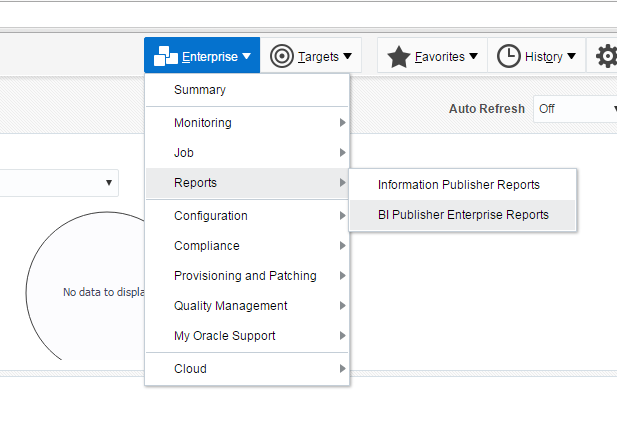Open the Targets menu
The height and width of the screenshot is (428, 617).
coord(311,55)
